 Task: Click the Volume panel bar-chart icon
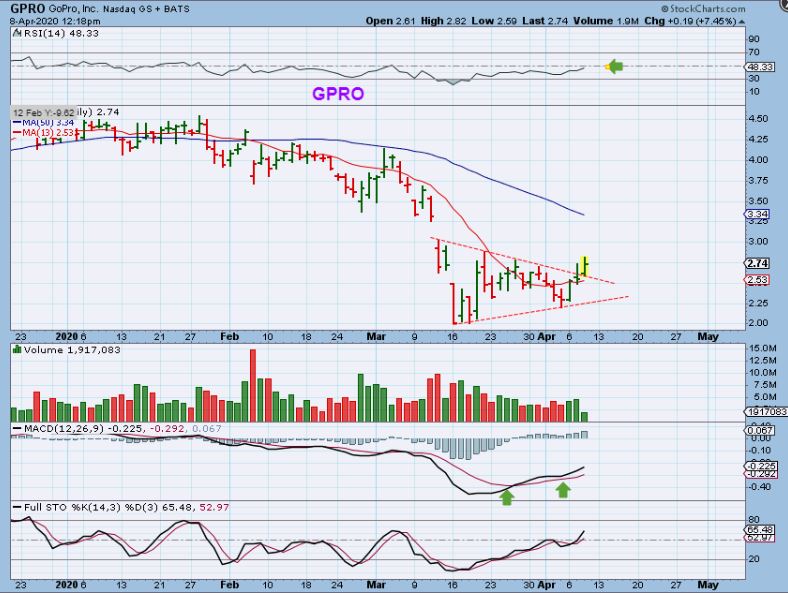(x=17, y=349)
